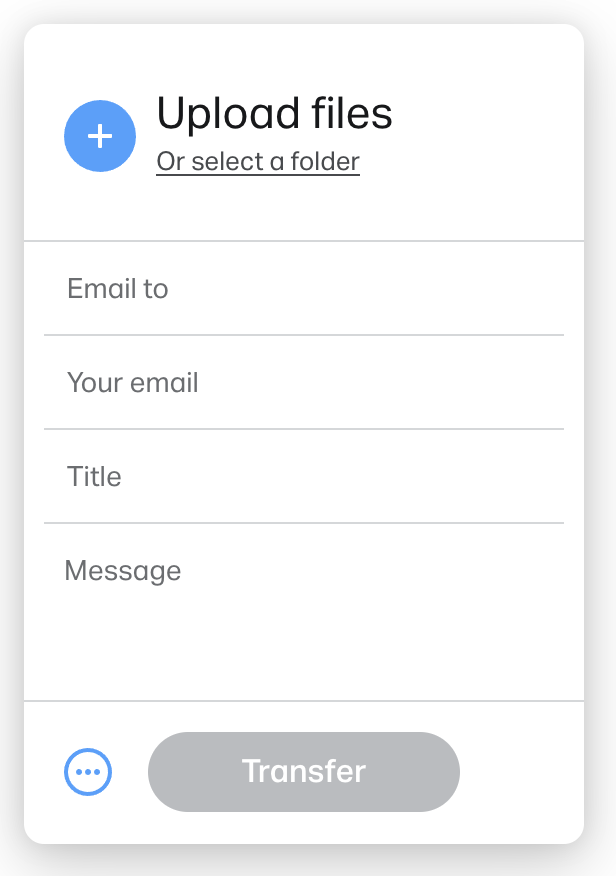Choose a folder instead of files
This screenshot has width=616, height=876.
(x=258, y=162)
